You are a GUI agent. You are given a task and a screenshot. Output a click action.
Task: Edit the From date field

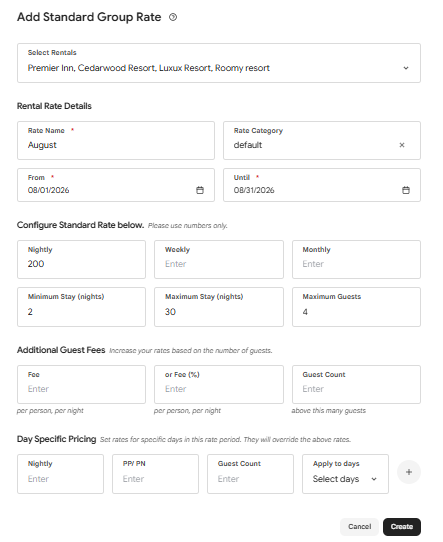pyautogui.click(x=116, y=185)
